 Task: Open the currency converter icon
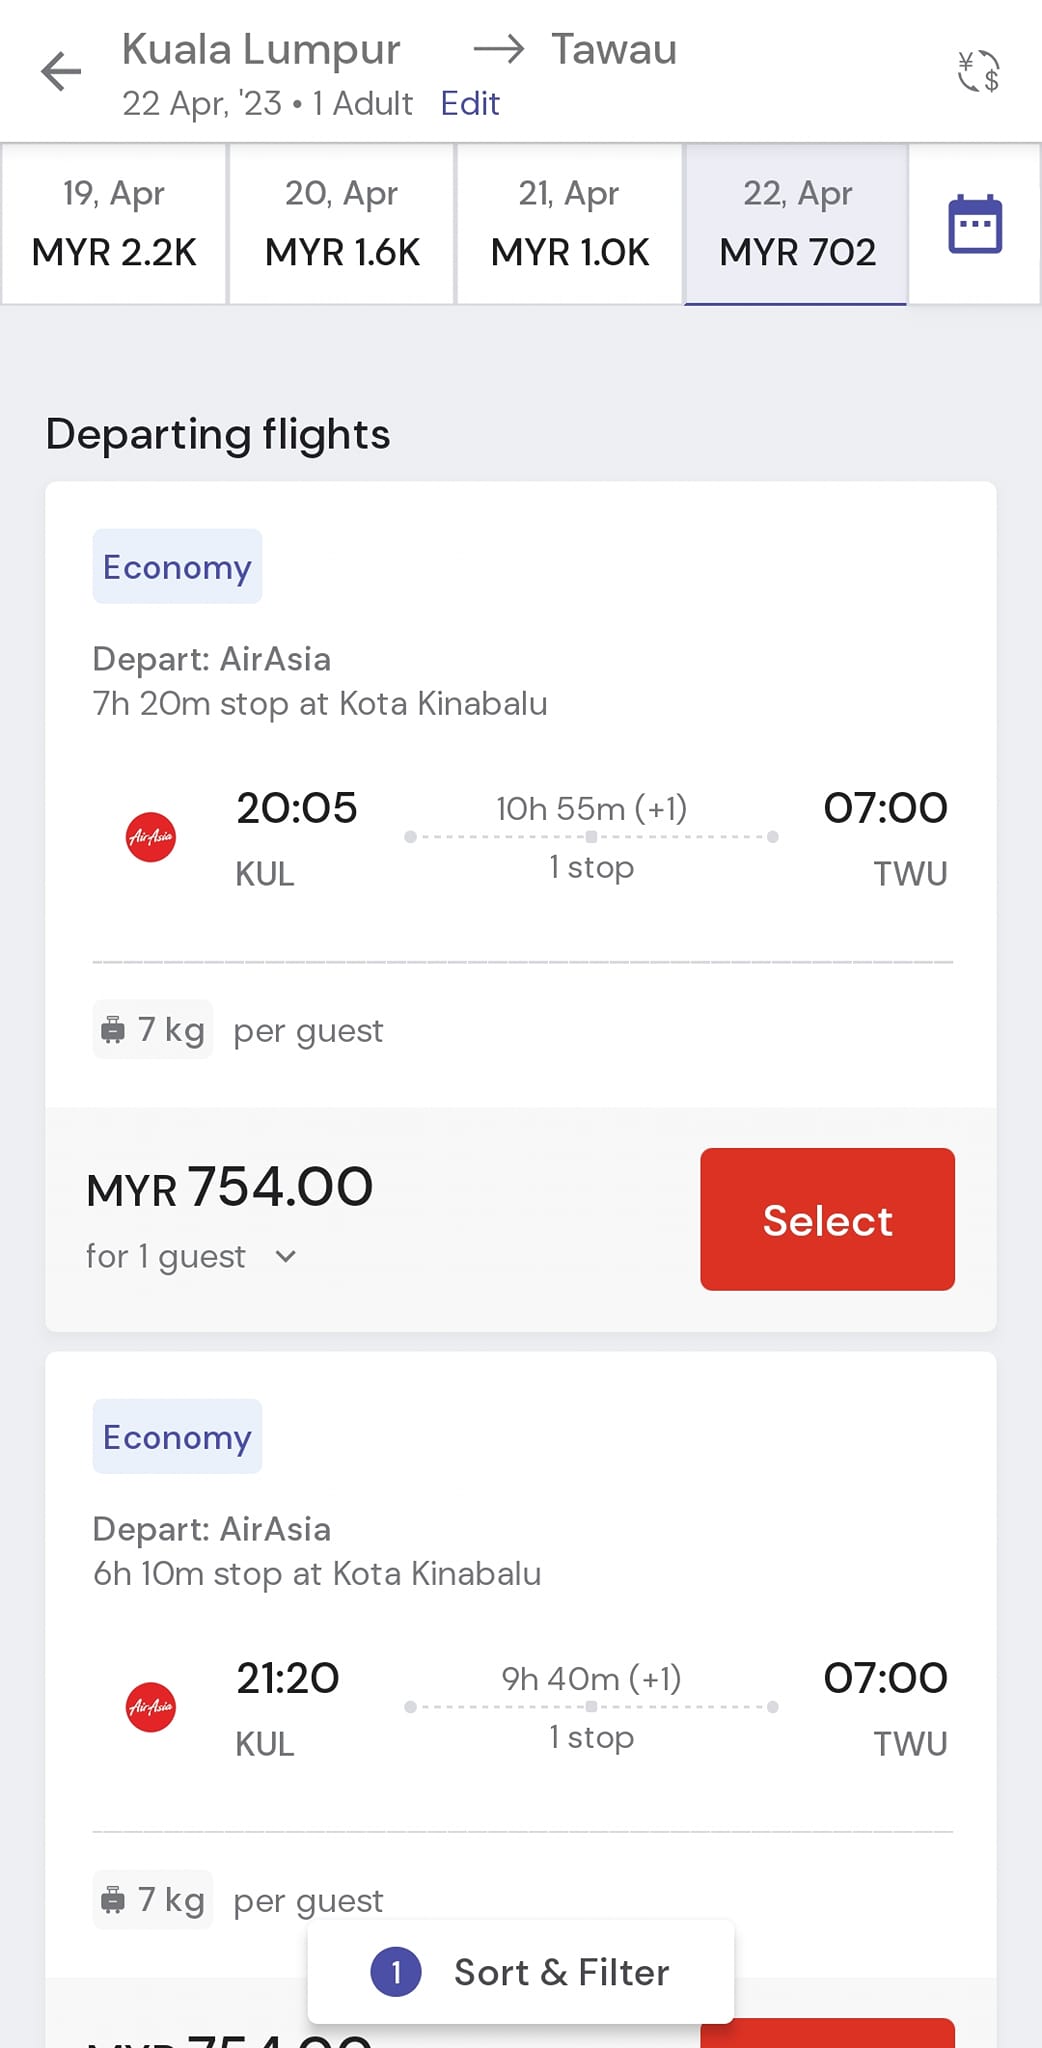tap(978, 72)
